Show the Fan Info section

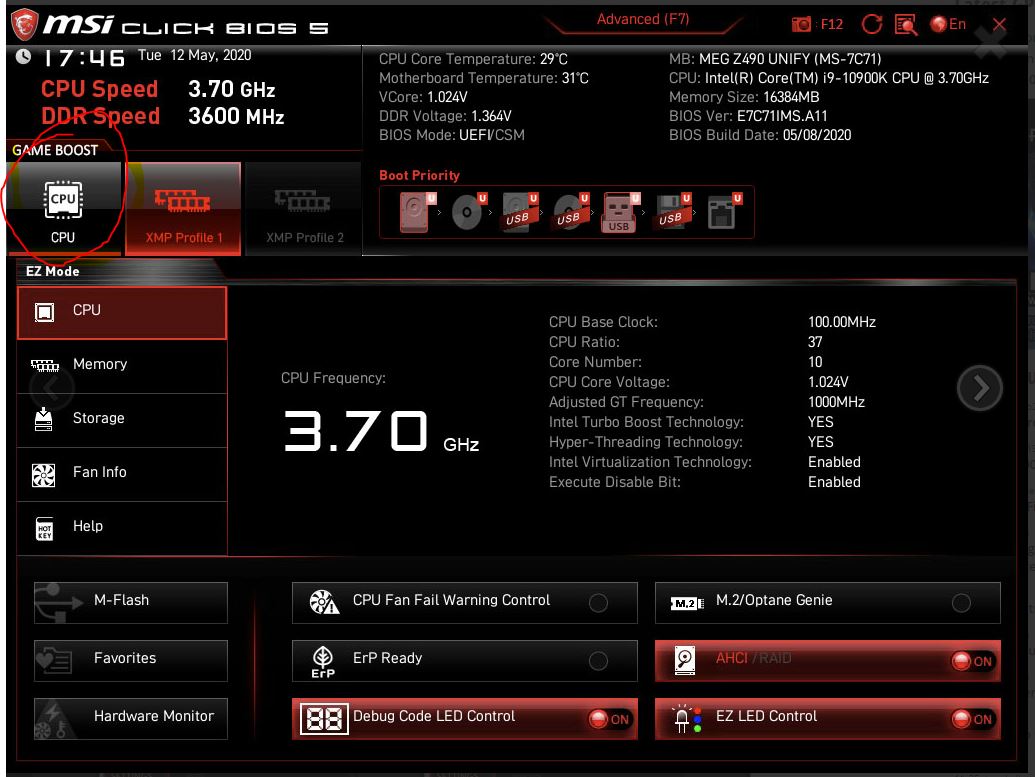click(122, 474)
